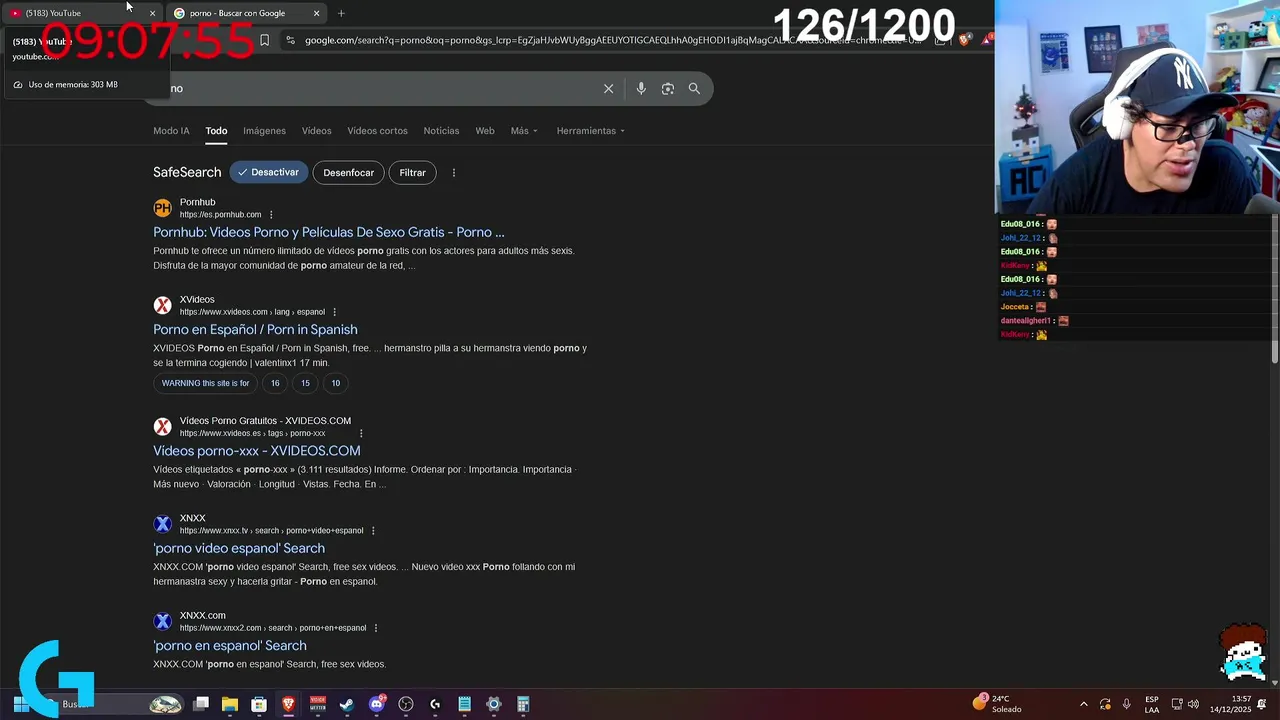Screen dimensions: 1280x720
Task: Click the scrollbar in the chat overlay
Action: pyautogui.click(x=1275, y=290)
